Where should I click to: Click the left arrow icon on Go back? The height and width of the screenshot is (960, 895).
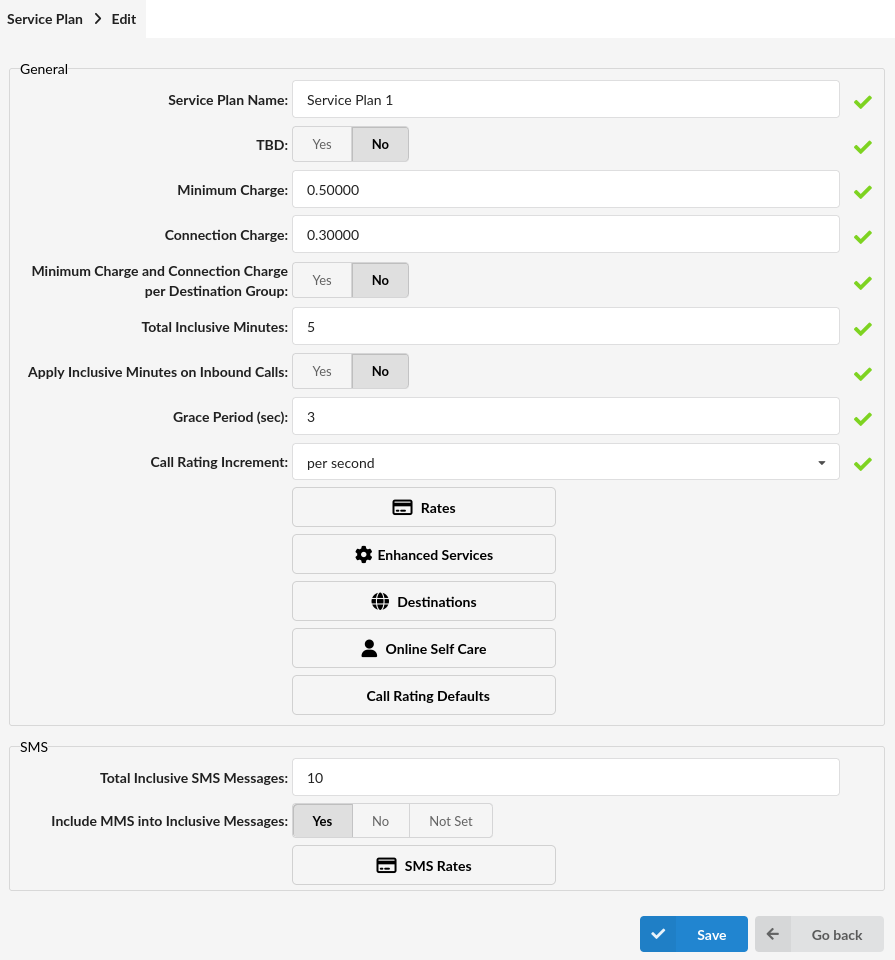pos(773,934)
